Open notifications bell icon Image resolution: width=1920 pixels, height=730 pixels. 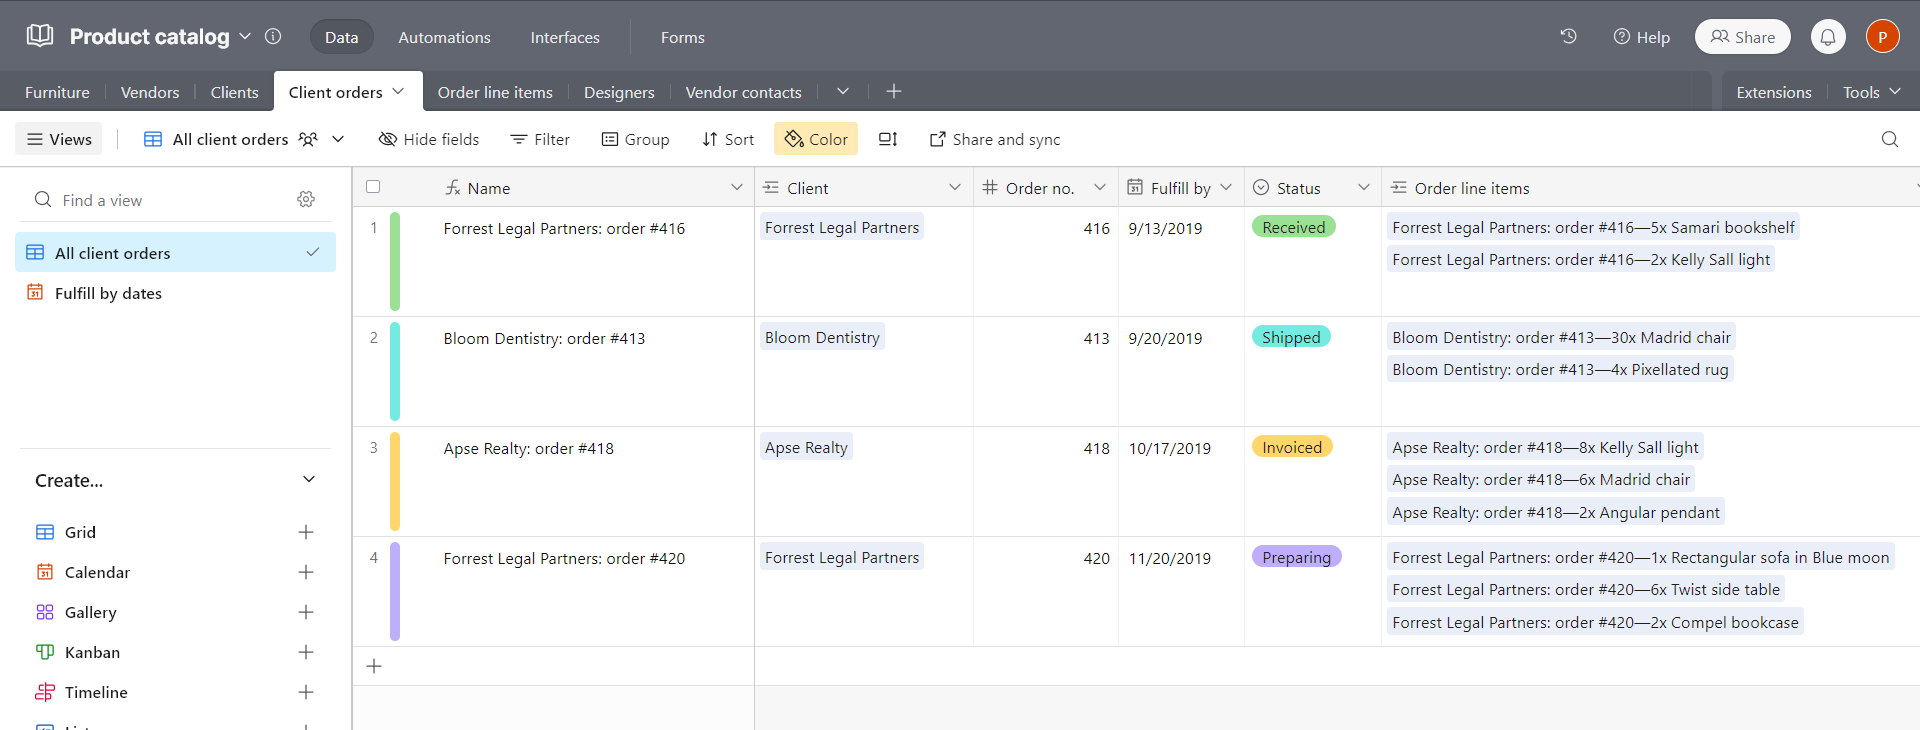pos(1828,37)
